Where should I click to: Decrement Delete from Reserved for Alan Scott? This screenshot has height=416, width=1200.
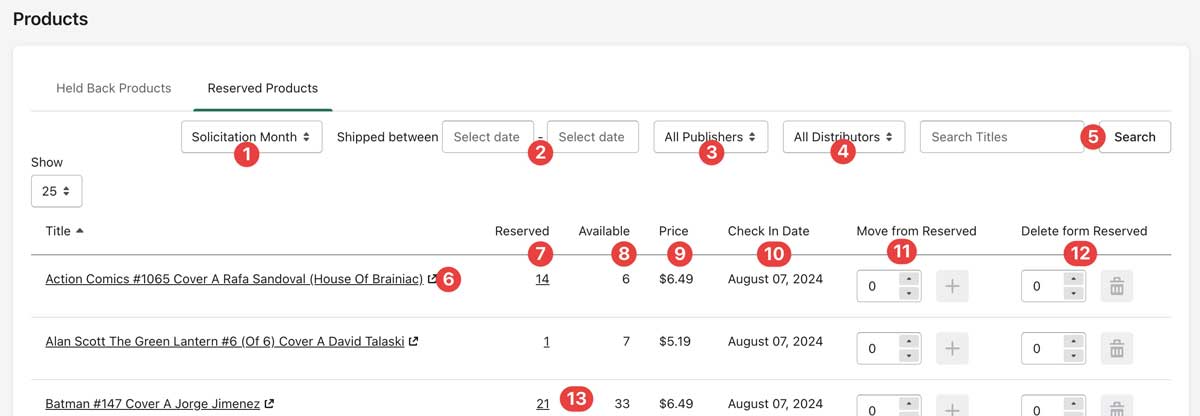tap(1074, 355)
